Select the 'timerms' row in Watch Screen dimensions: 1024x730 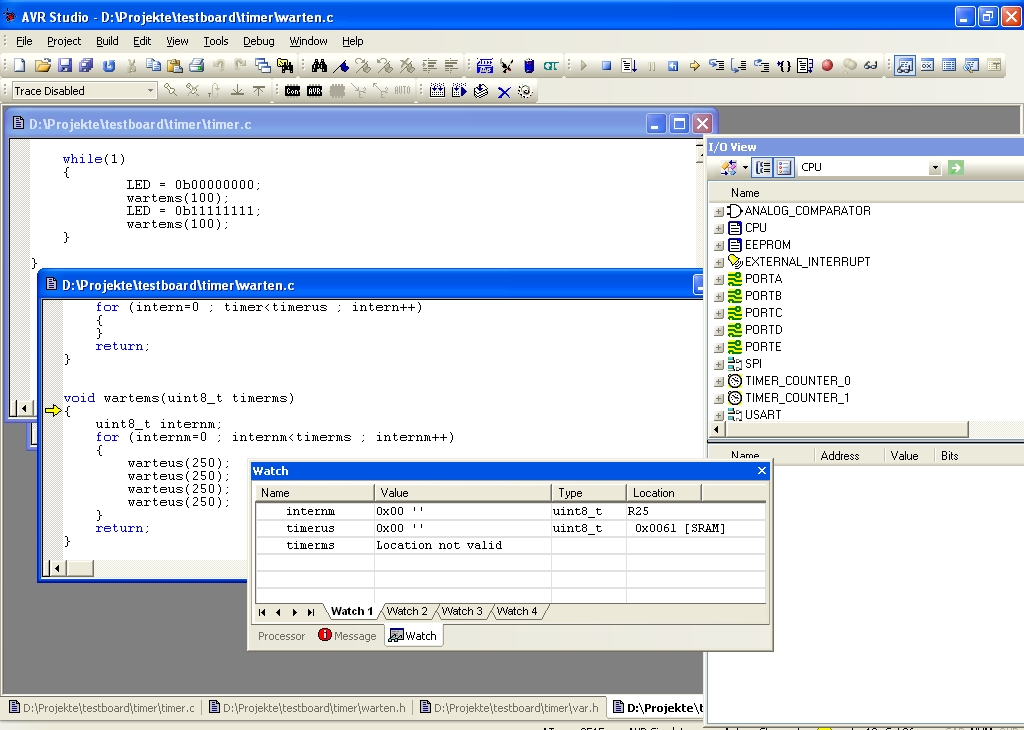510,545
